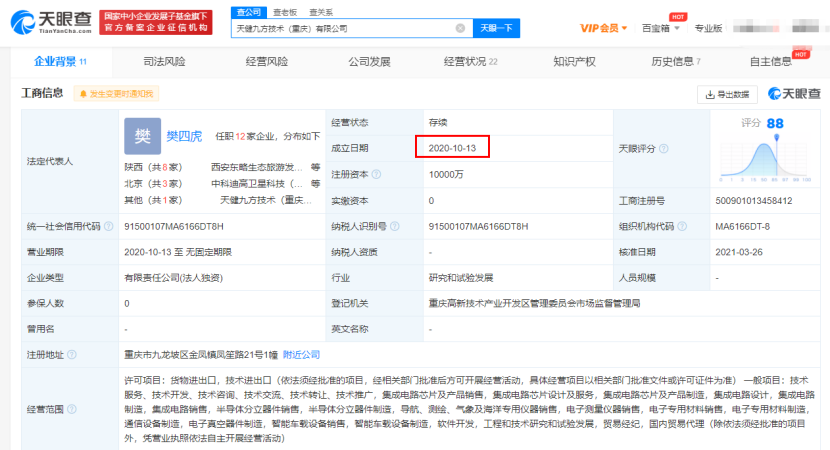This screenshot has height=450, width=830.
Task: Click the industry value 研究和试验发展
Action: (x=461, y=277)
